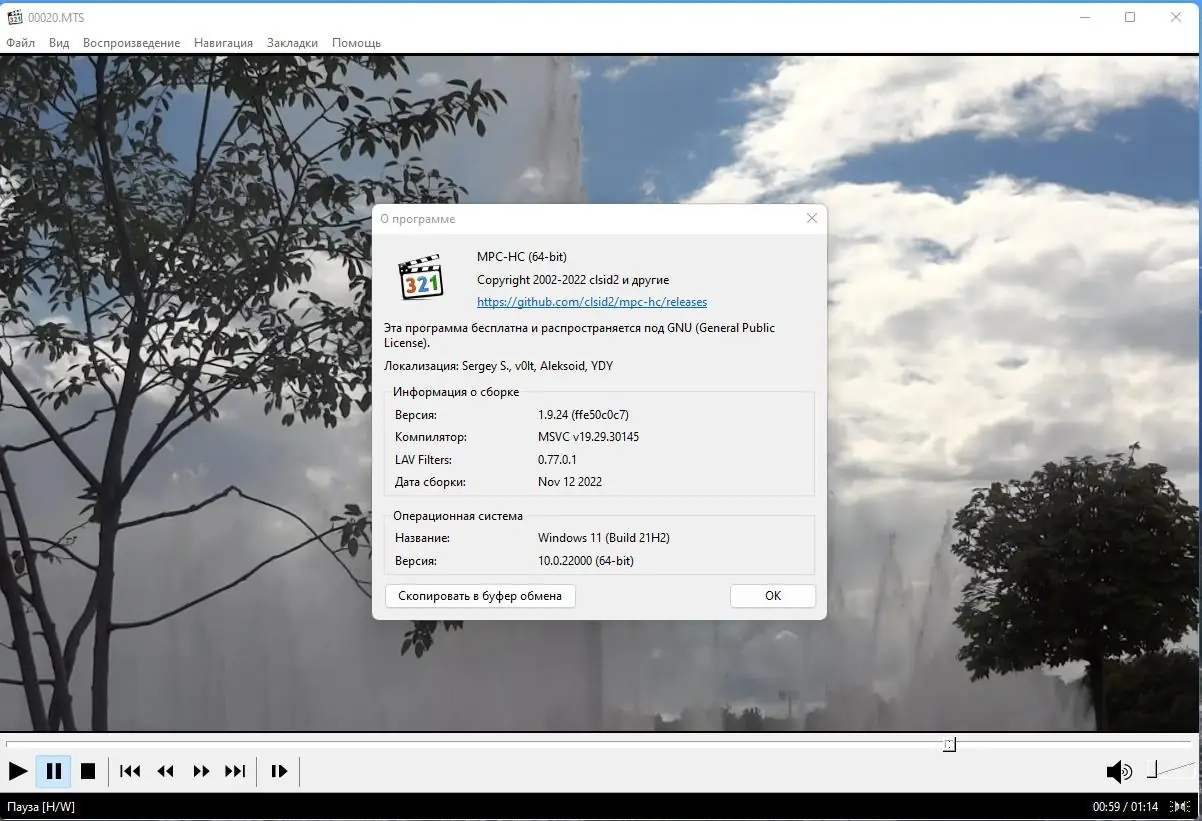Open the mpc-hc releases GitHub link

pos(592,301)
